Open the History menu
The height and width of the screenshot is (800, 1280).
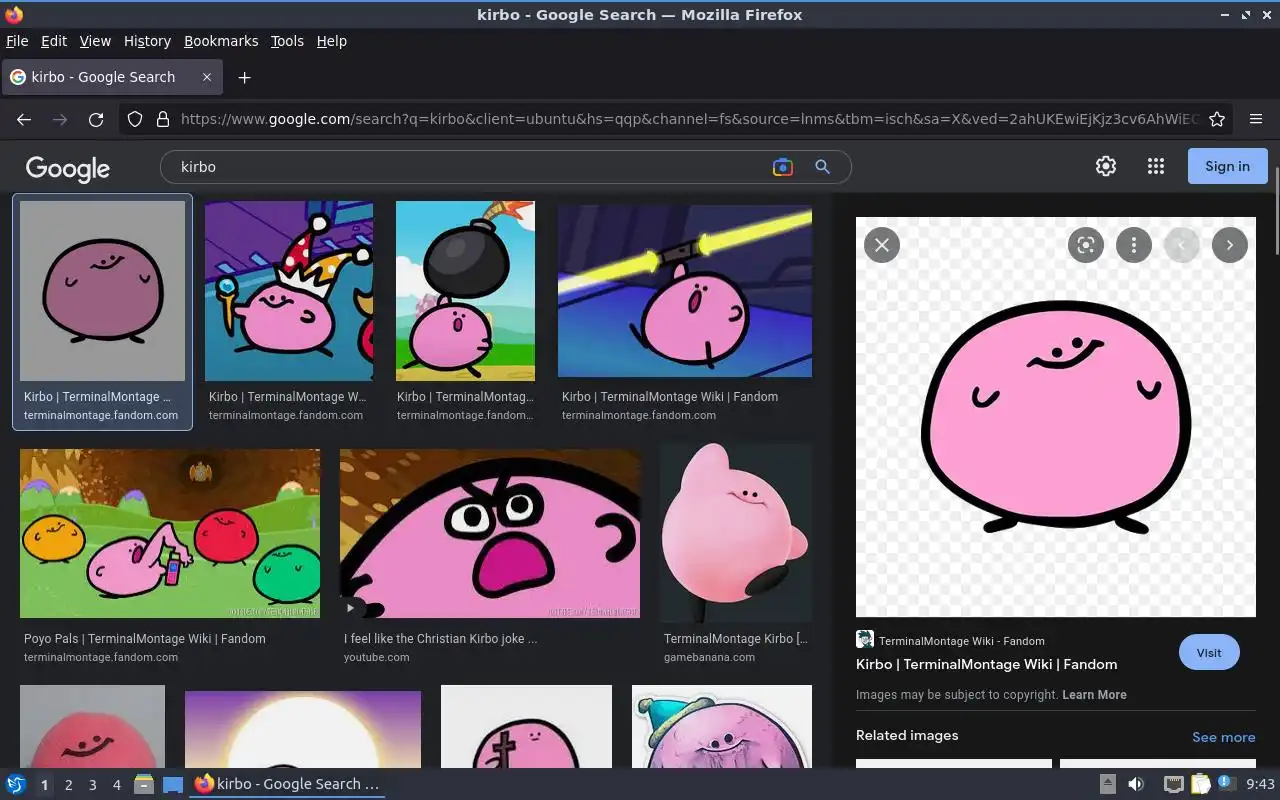tap(147, 41)
